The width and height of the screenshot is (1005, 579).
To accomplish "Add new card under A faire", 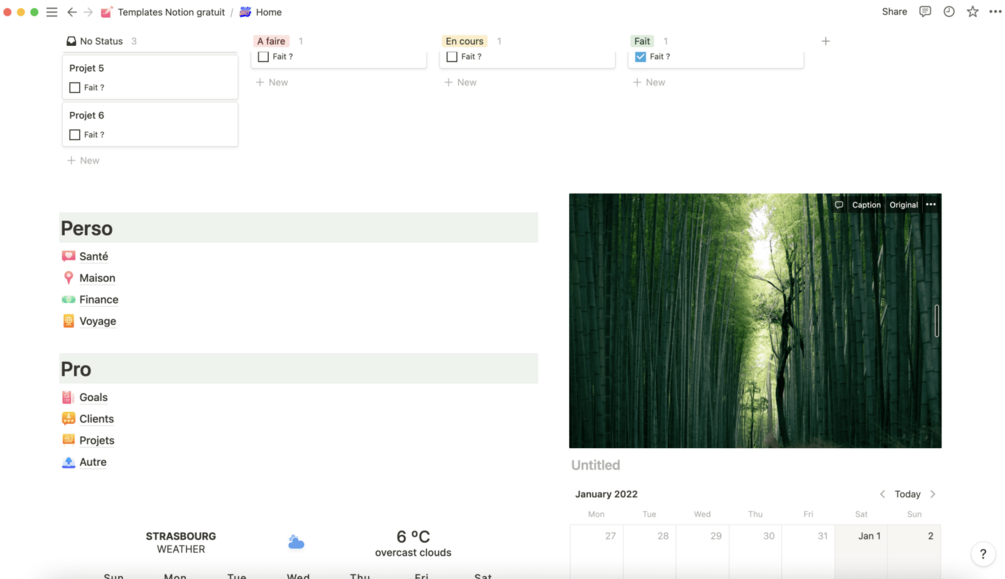I will click(x=272, y=82).
